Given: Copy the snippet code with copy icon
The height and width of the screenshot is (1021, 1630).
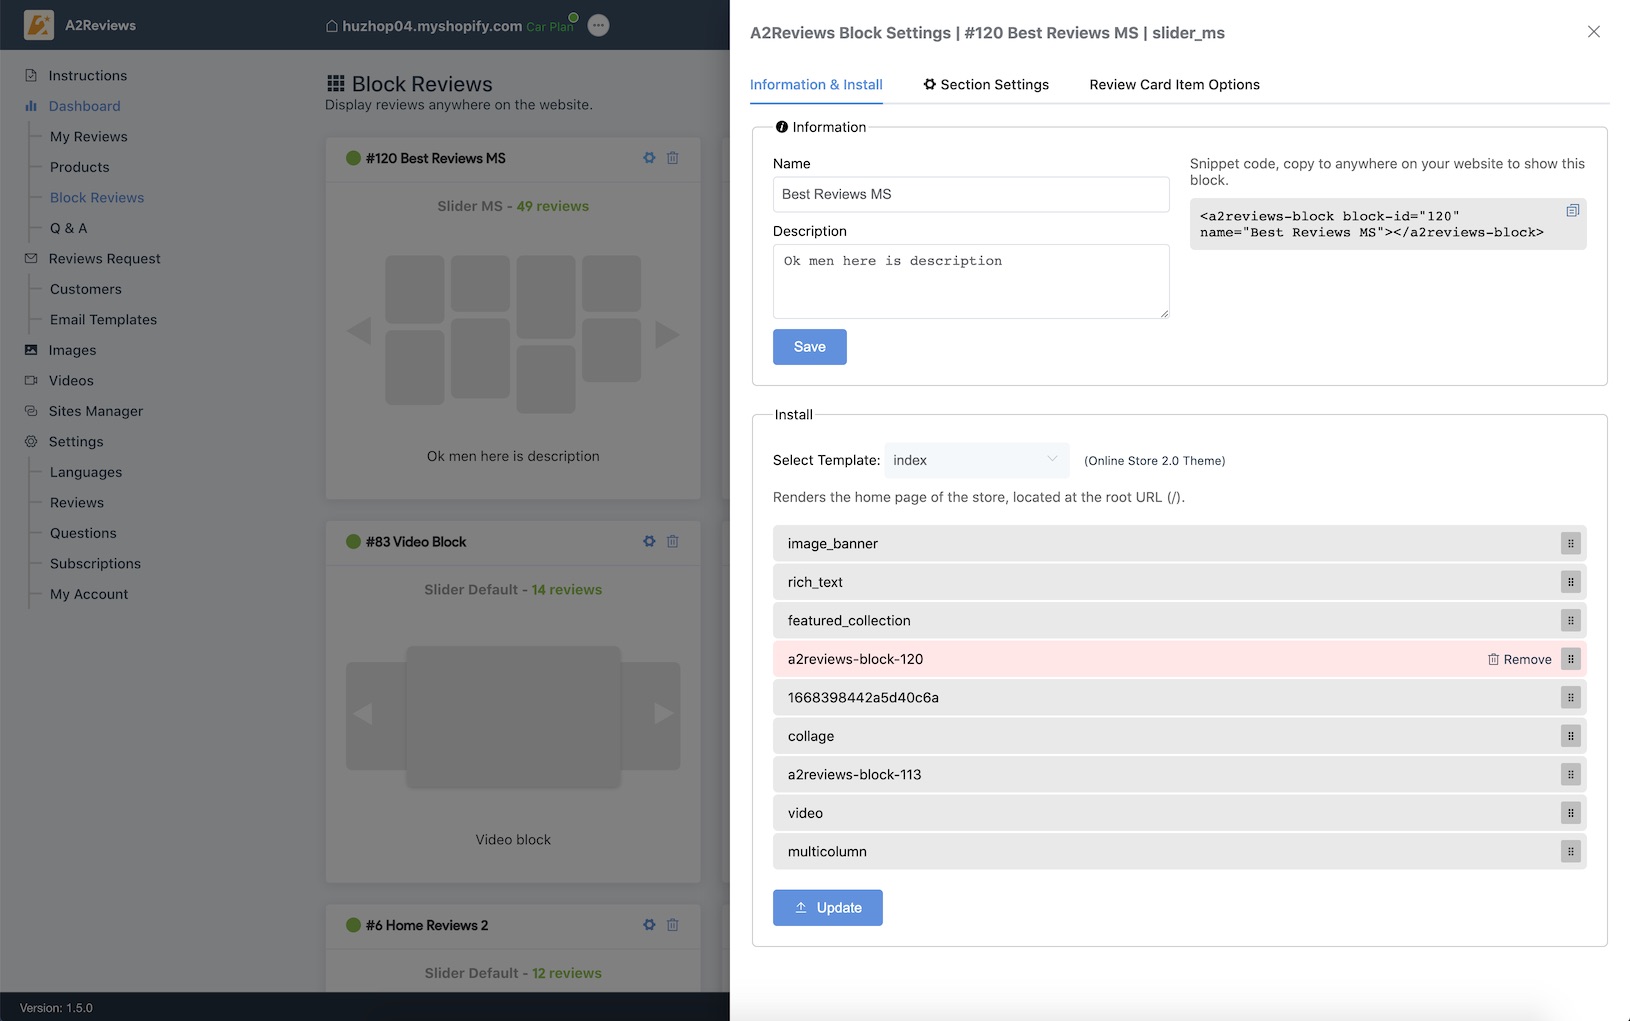Looking at the screenshot, I should pos(1572,211).
